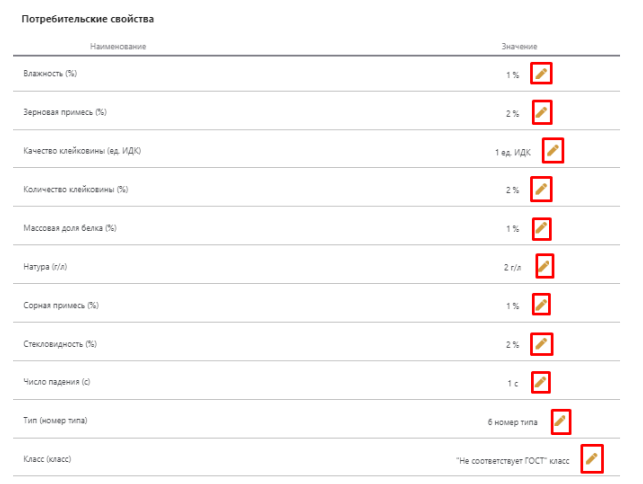This screenshot has height=484, width=643.
Task: Modify the Стекловидность (%) value with pencil
Action: point(541,344)
